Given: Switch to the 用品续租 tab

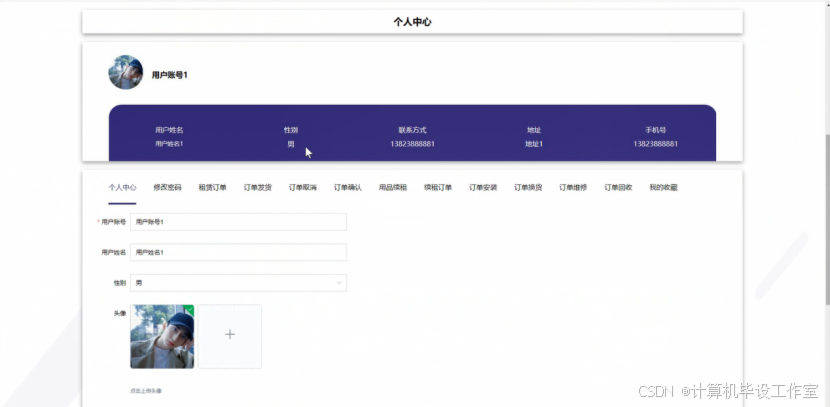Looking at the screenshot, I should pos(393,187).
